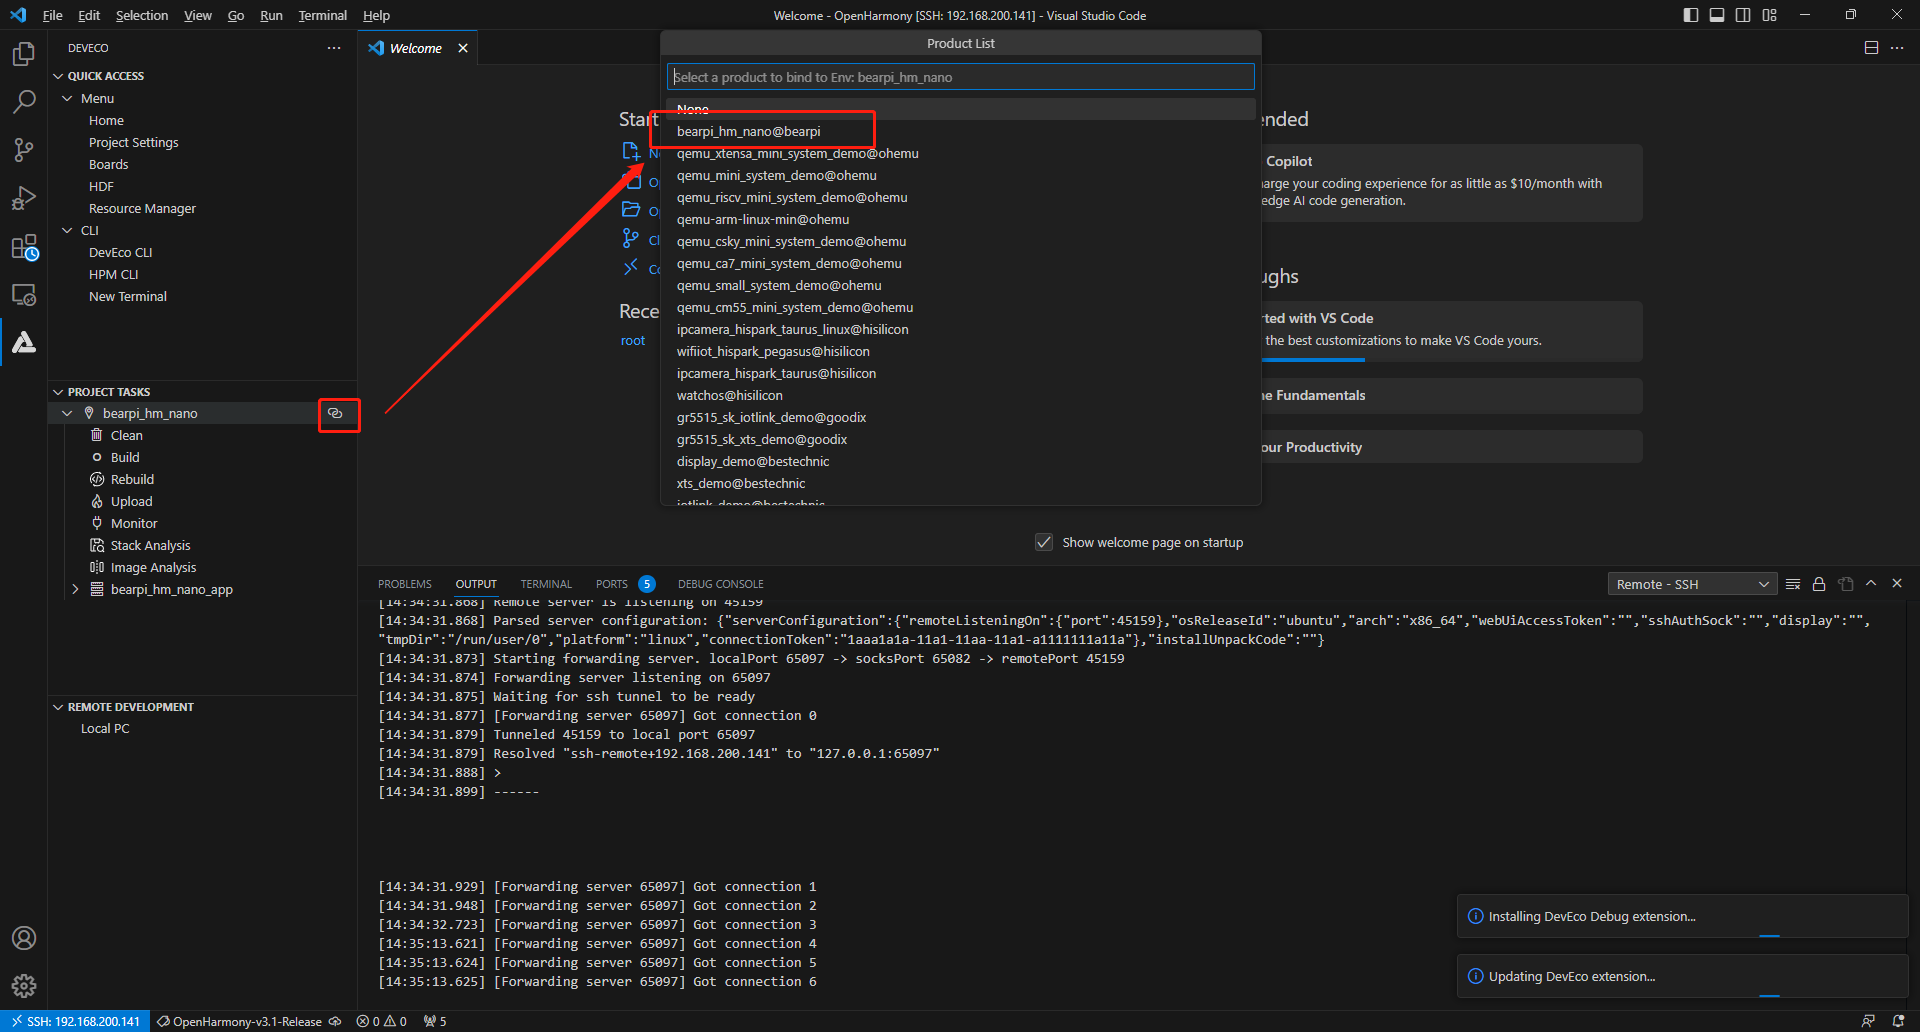Open Project Settings in Quick Access
This screenshot has height=1032, width=1920.
pyautogui.click(x=134, y=142)
